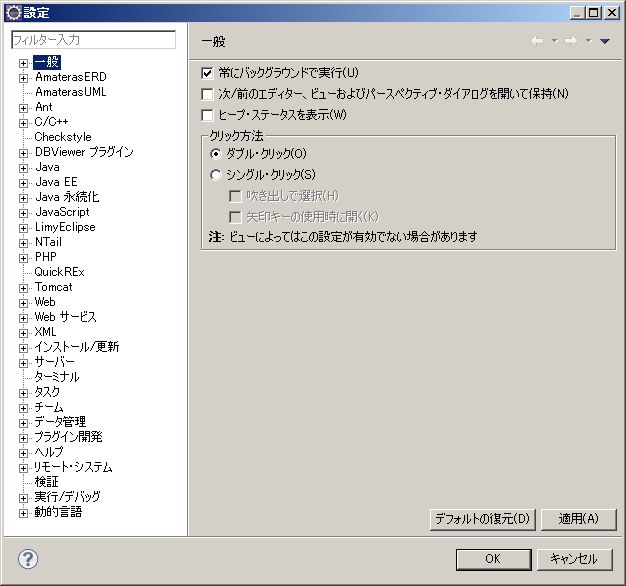The image size is (626, 586).
Task: Select タスク in the tree
Action: [47, 392]
